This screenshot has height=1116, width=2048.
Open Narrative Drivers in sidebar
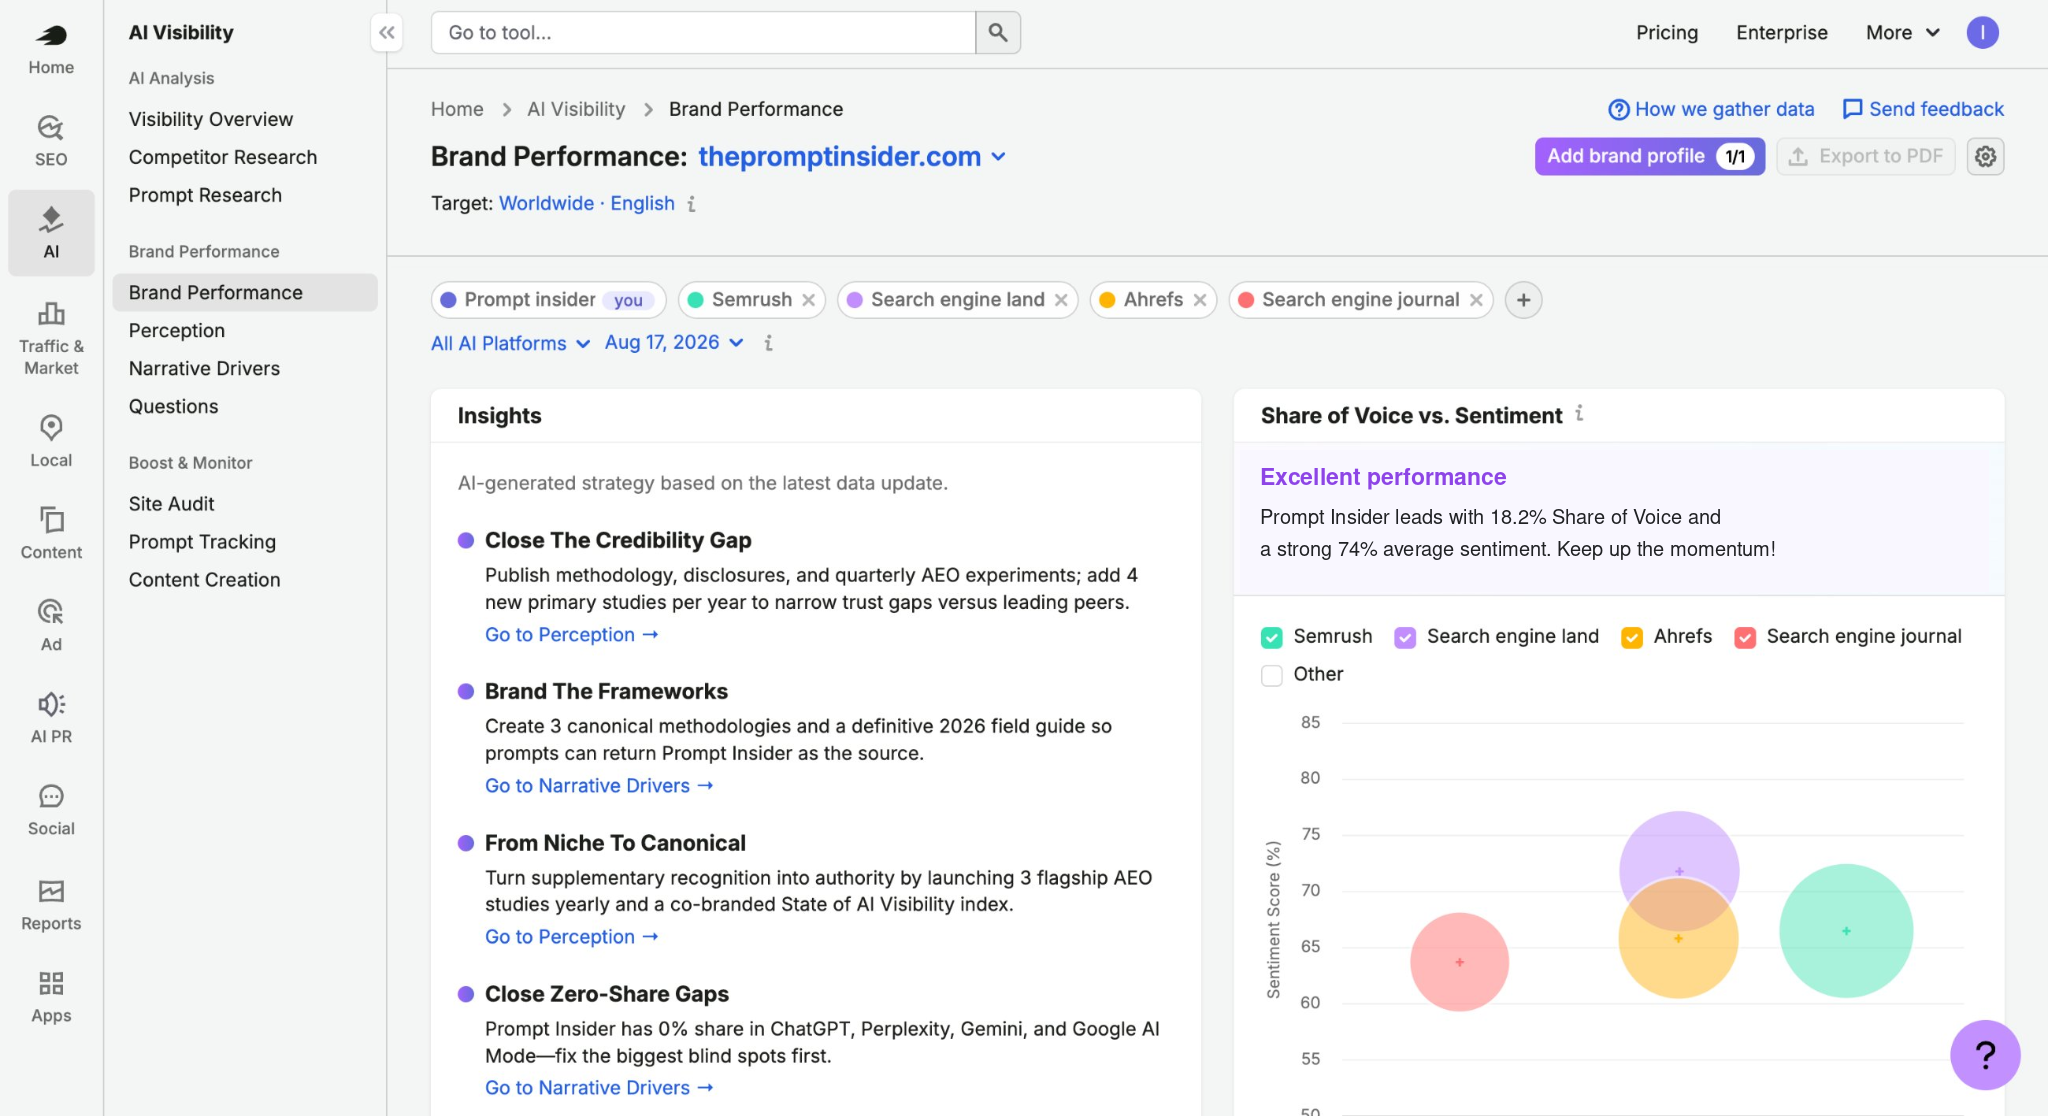(x=204, y=368)
